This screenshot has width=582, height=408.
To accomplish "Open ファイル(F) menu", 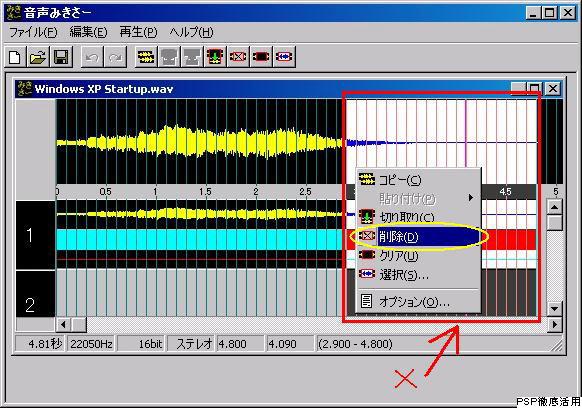I will point(33,32).
